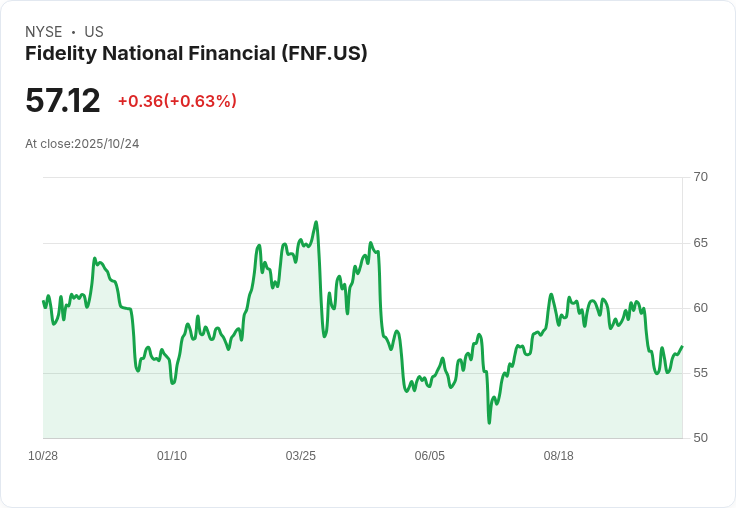Viewport: 736px width, 508px height.
Task: Click the 03/25 date axis label
Action: coord(301,456)
